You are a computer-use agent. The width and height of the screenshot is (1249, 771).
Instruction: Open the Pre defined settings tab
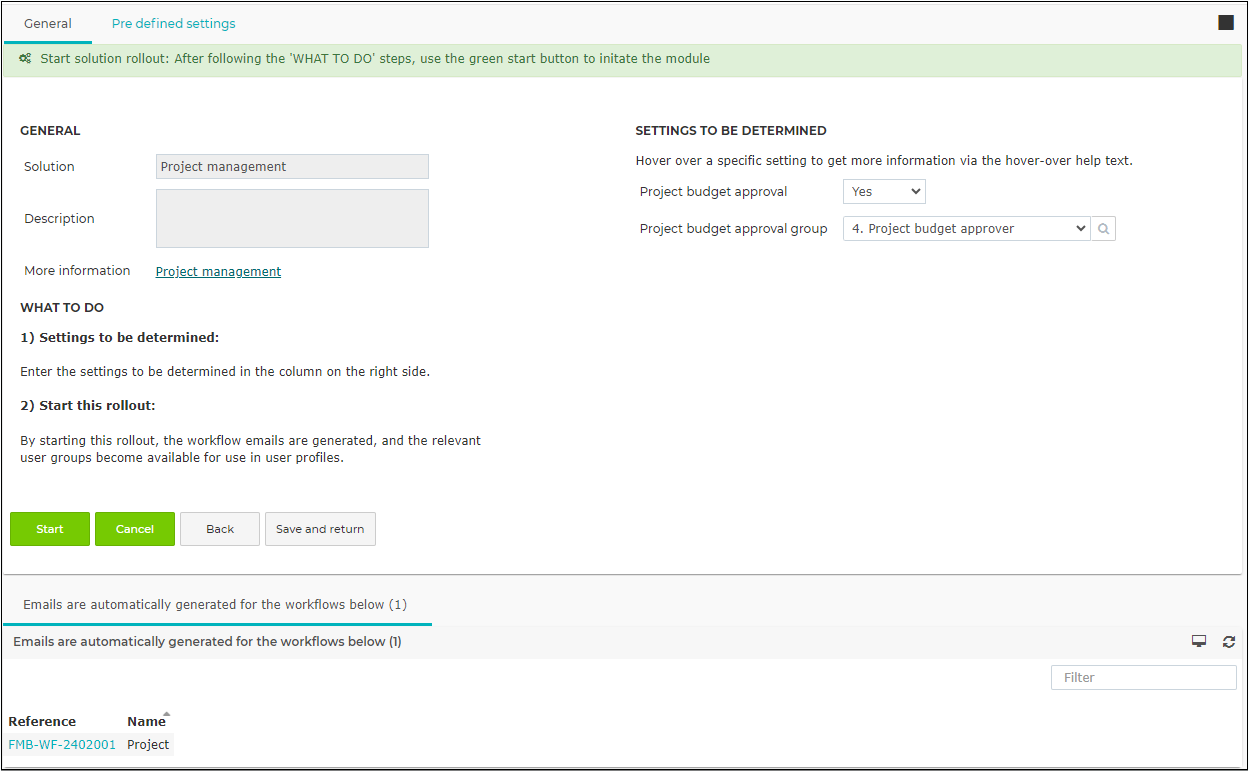click(174, 23)
